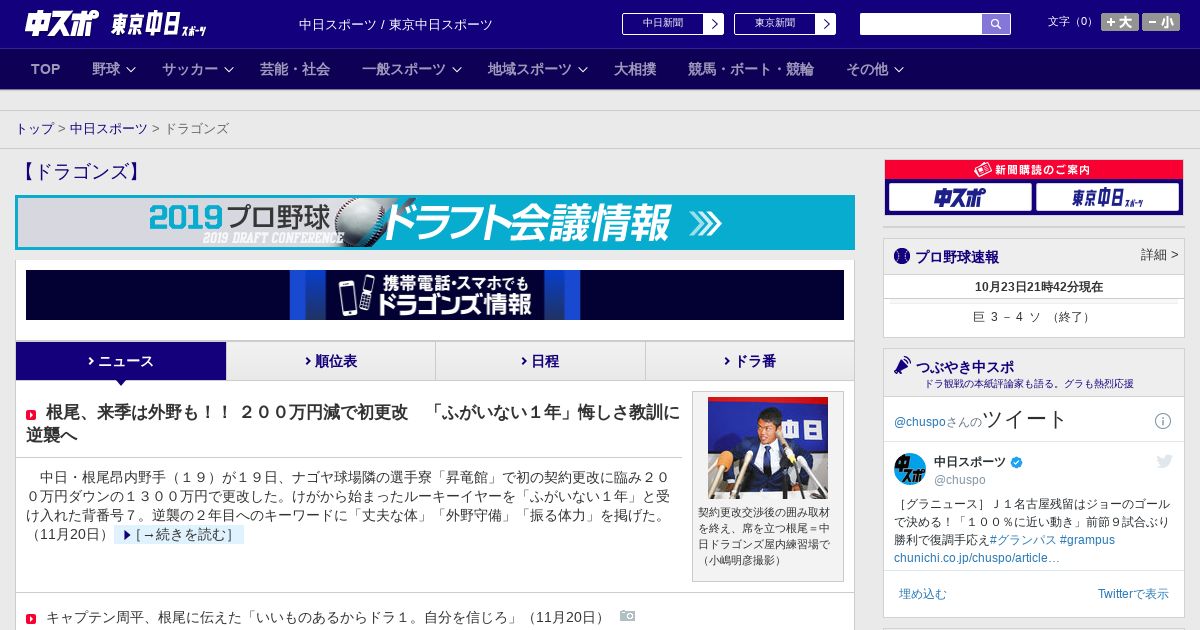Open the 東京新聞 link button

[785, 24]
